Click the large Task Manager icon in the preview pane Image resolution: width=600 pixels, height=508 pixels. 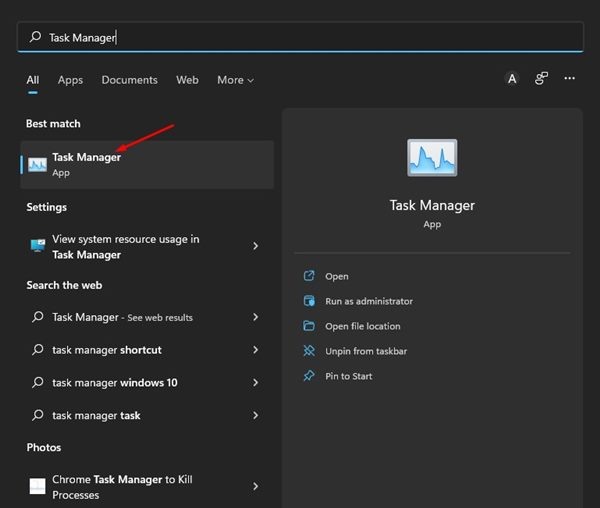(432, 160)
